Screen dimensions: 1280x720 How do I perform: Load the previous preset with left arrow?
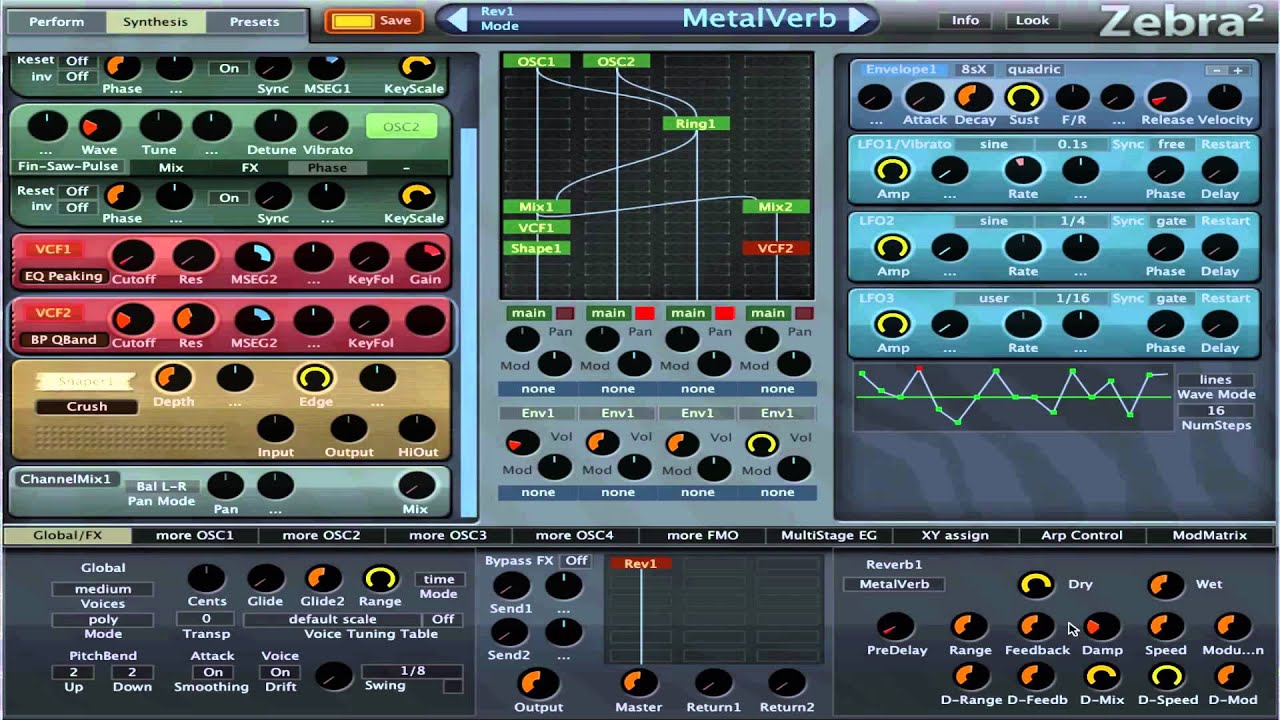[x=457, y=19]
